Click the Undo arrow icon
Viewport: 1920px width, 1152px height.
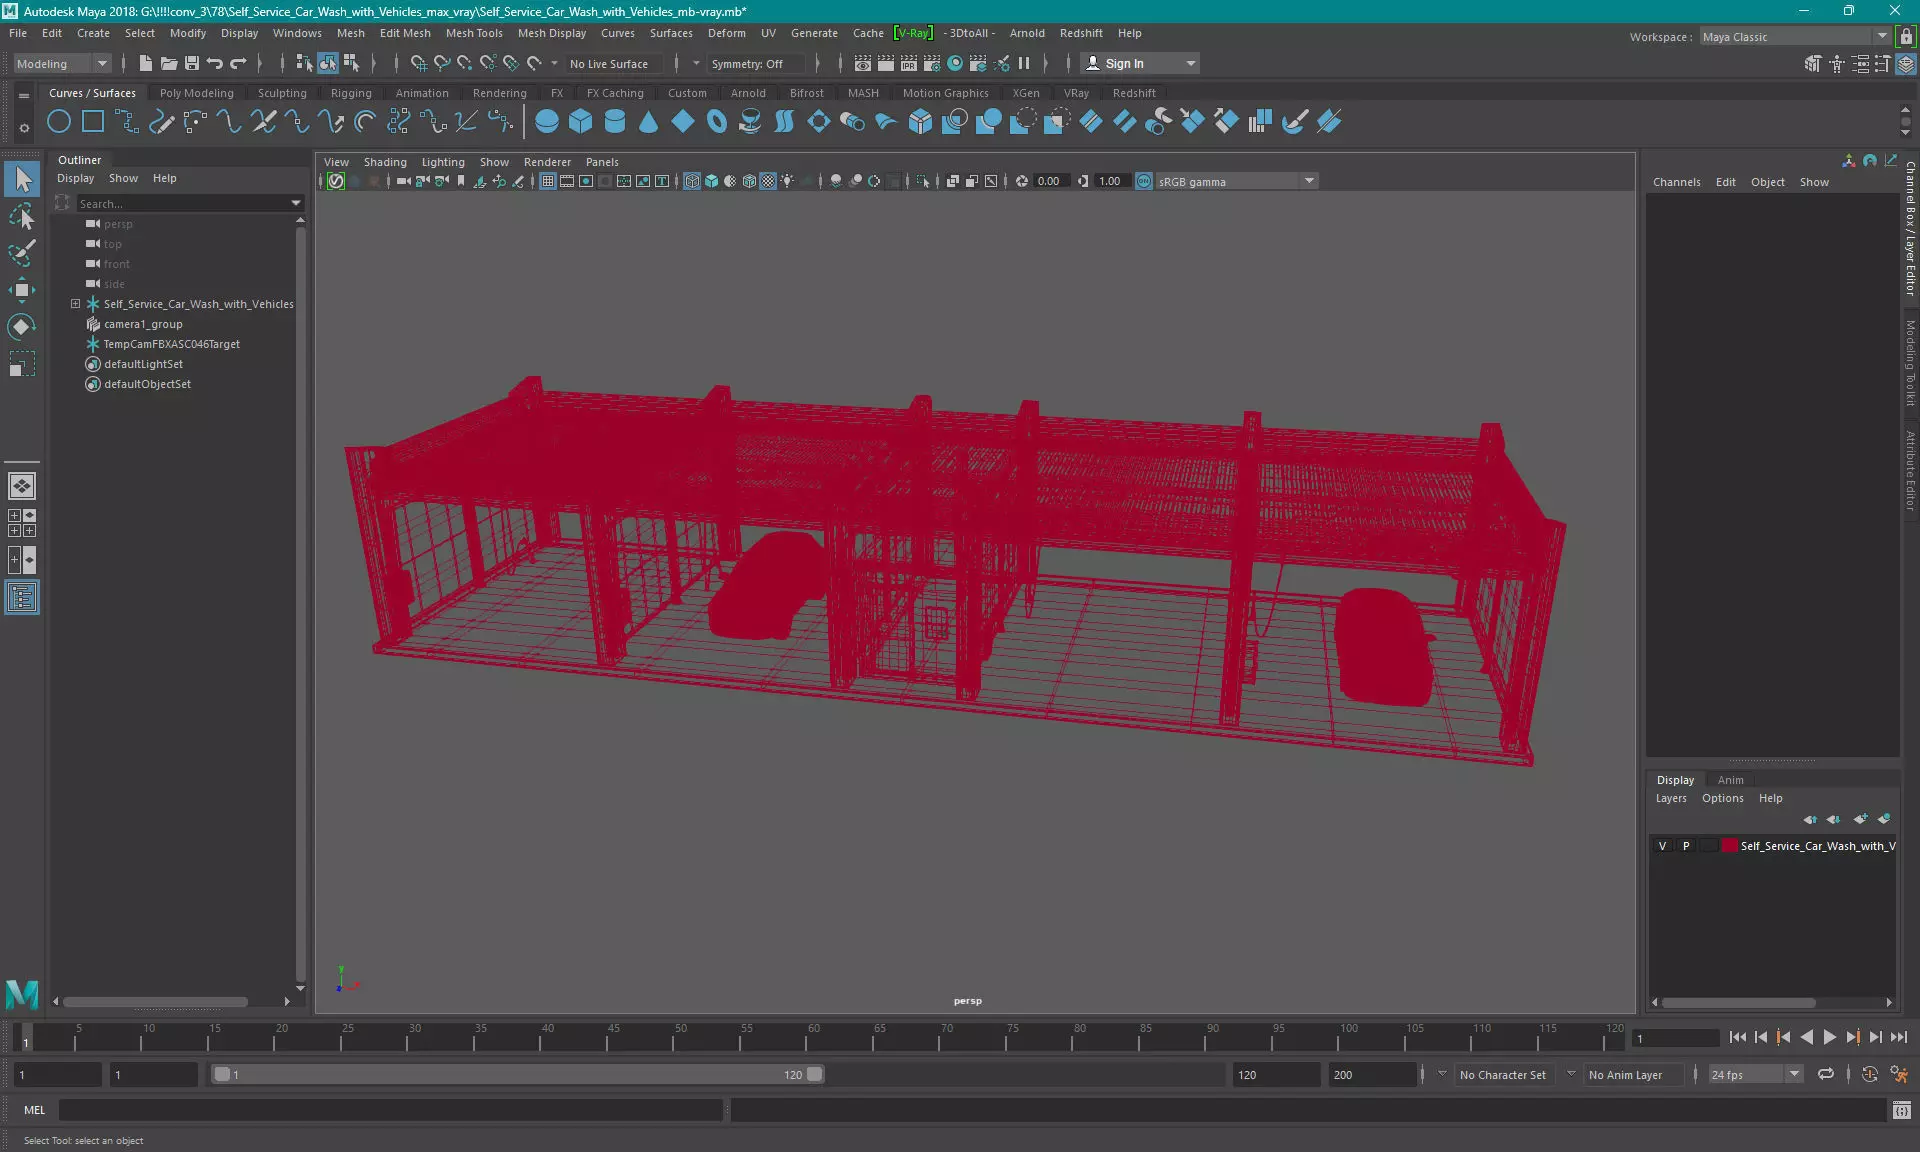pos(215,63)
